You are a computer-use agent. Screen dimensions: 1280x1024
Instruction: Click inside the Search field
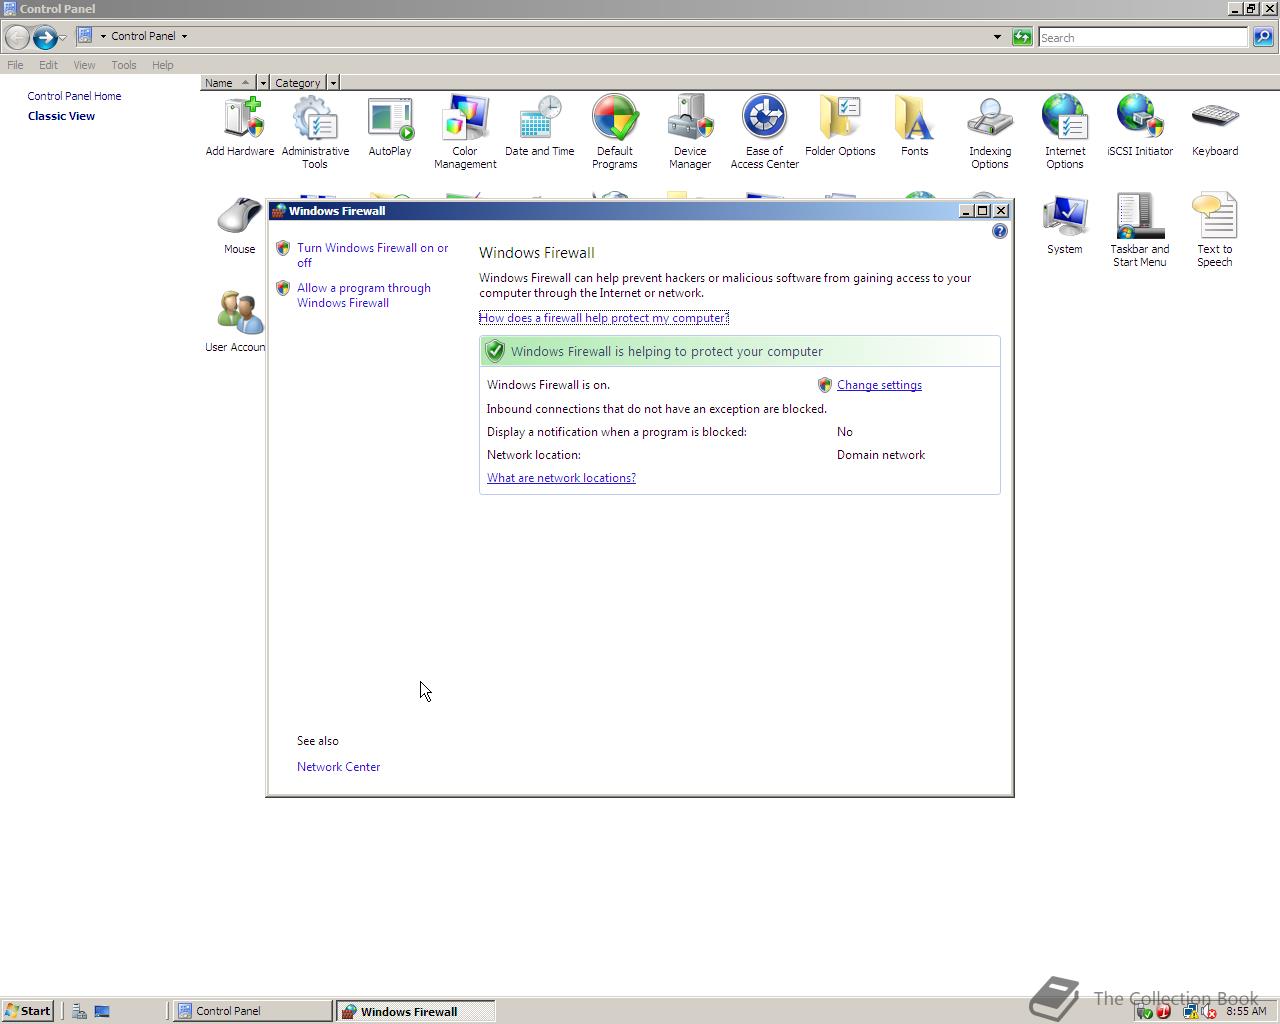(x=1143, y=37)
